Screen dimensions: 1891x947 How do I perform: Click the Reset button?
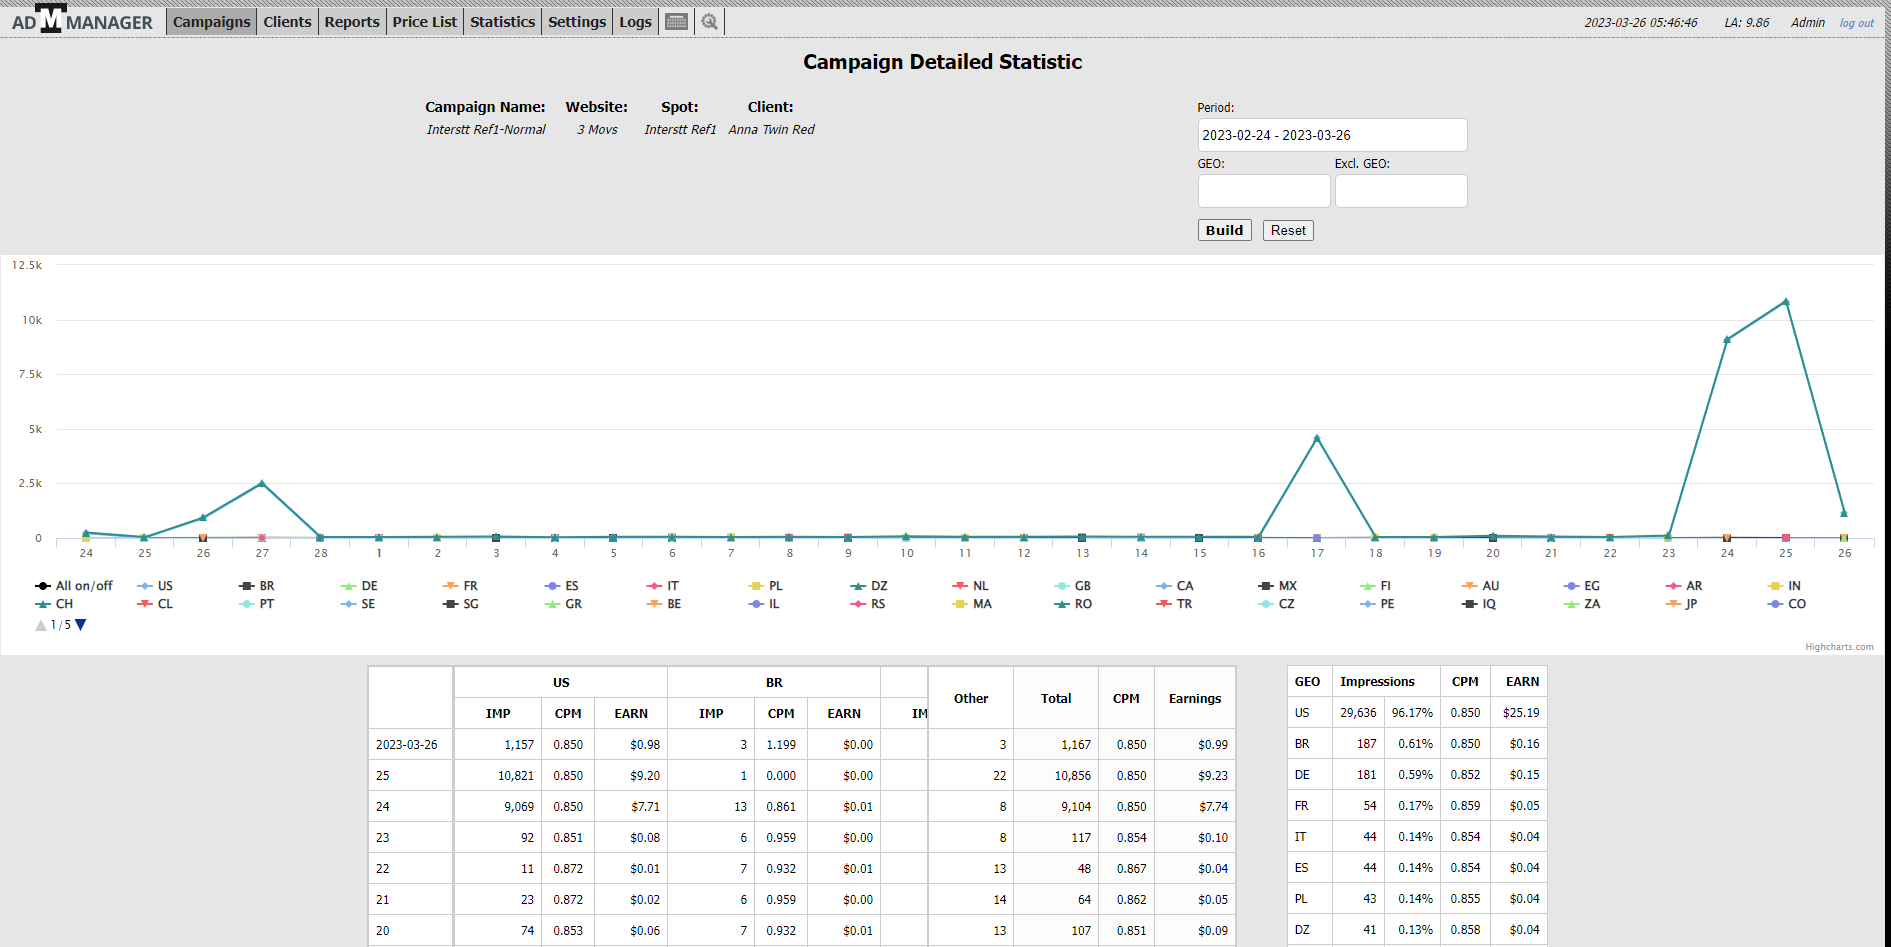coord(1288,230)
